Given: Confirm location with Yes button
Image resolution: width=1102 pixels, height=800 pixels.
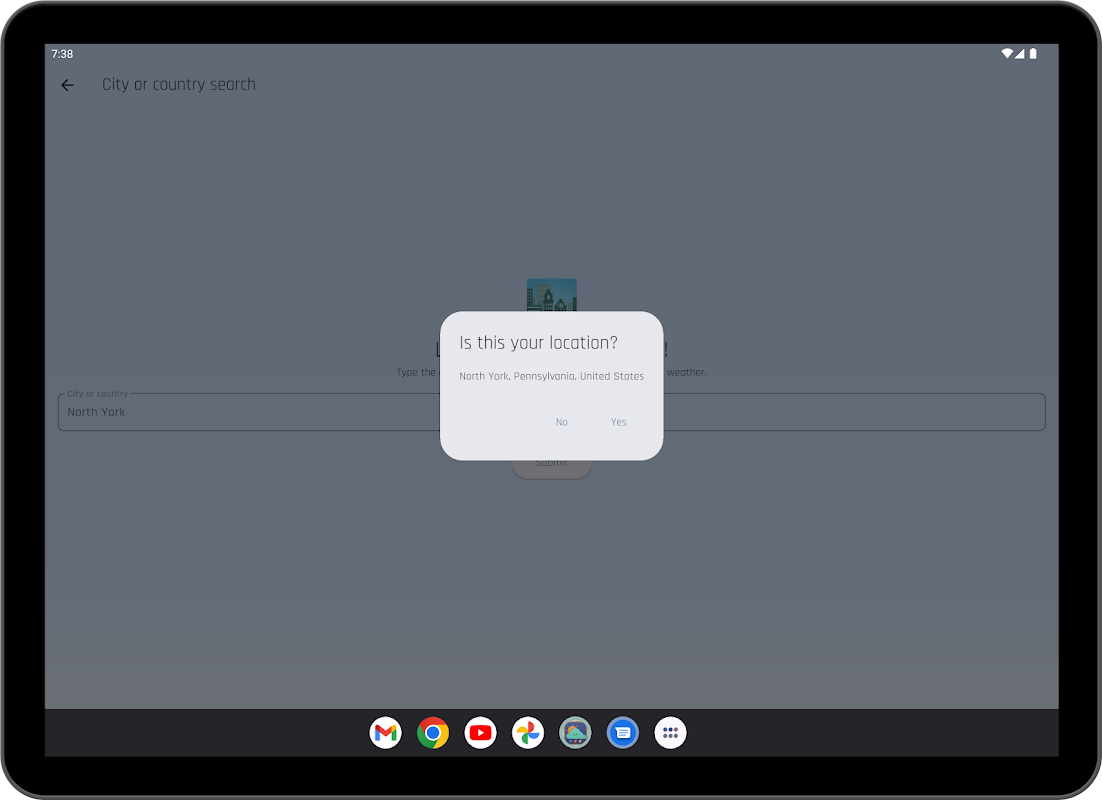Looking at the screenshot, I should pos(618,422).
